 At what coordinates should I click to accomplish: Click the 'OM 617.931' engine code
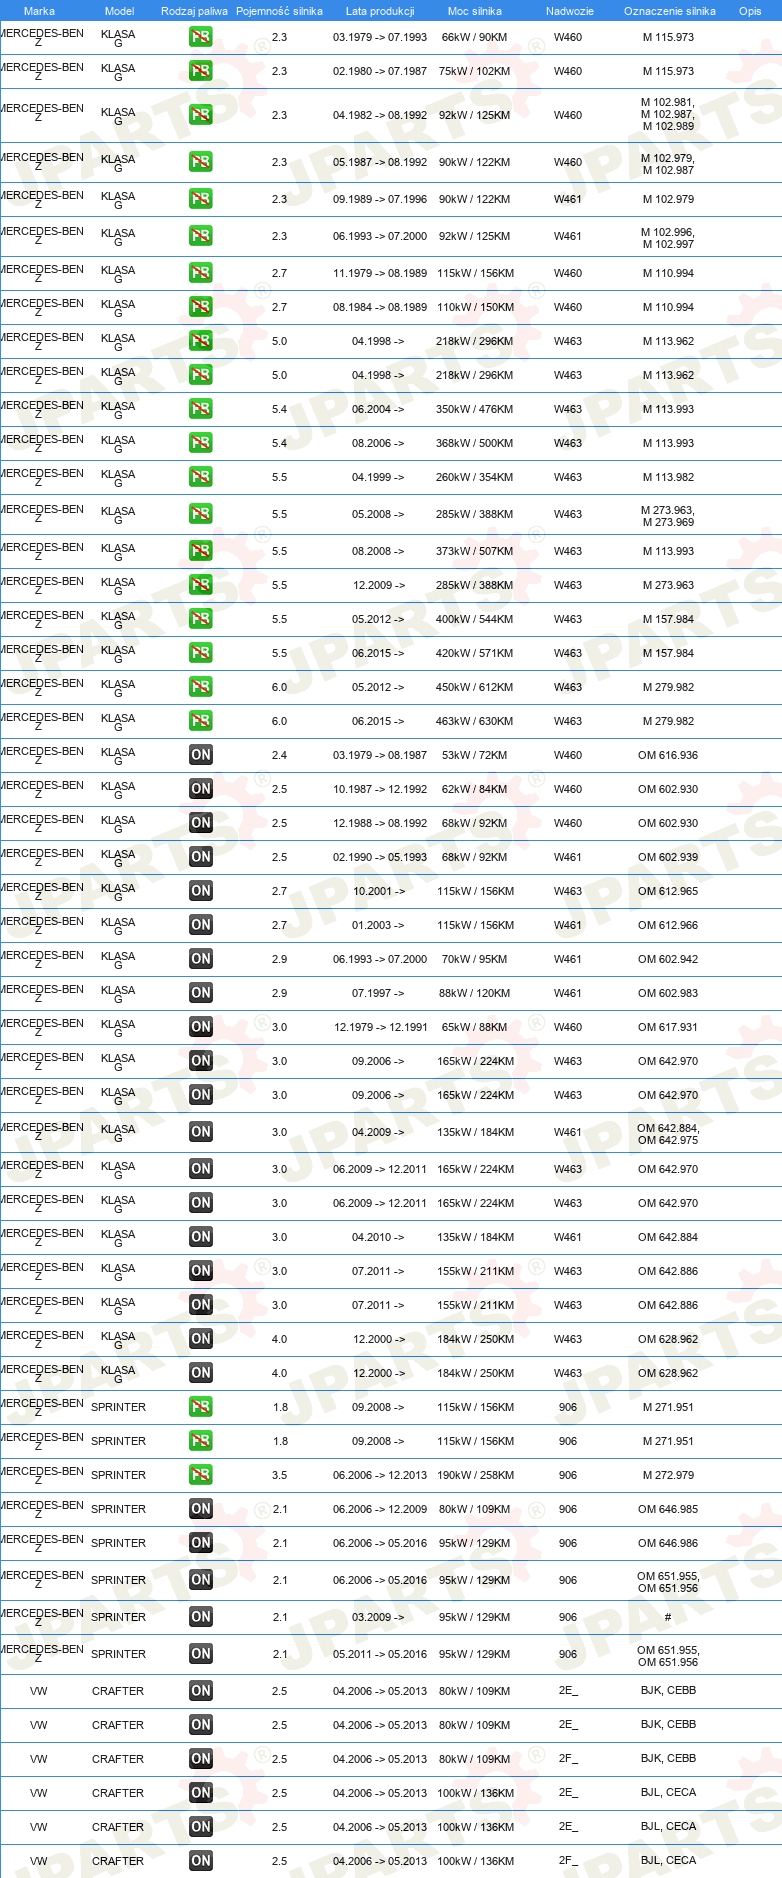[668, 1027]
